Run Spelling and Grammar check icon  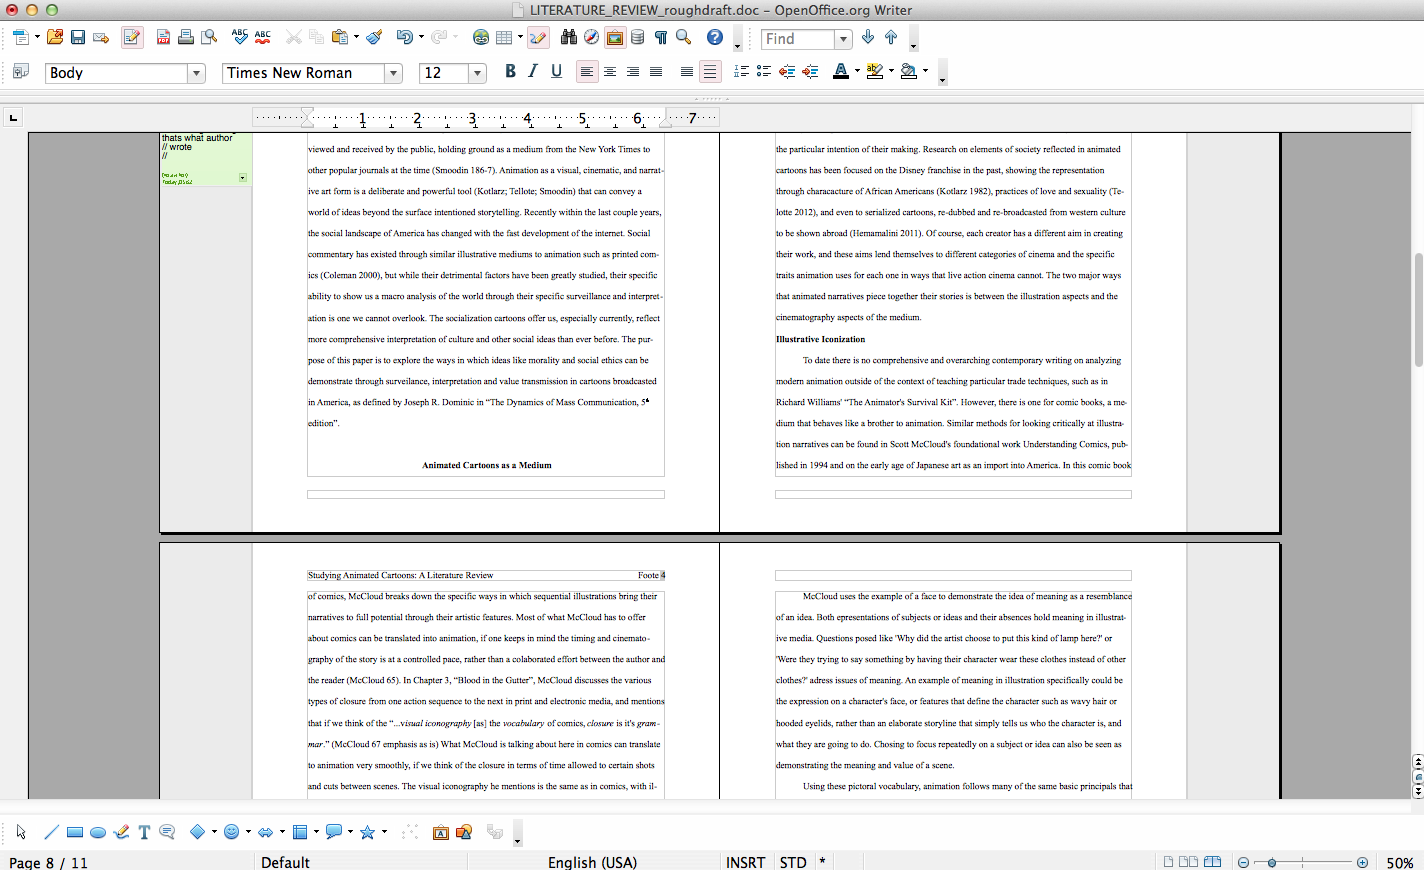(x=240, y=37)
